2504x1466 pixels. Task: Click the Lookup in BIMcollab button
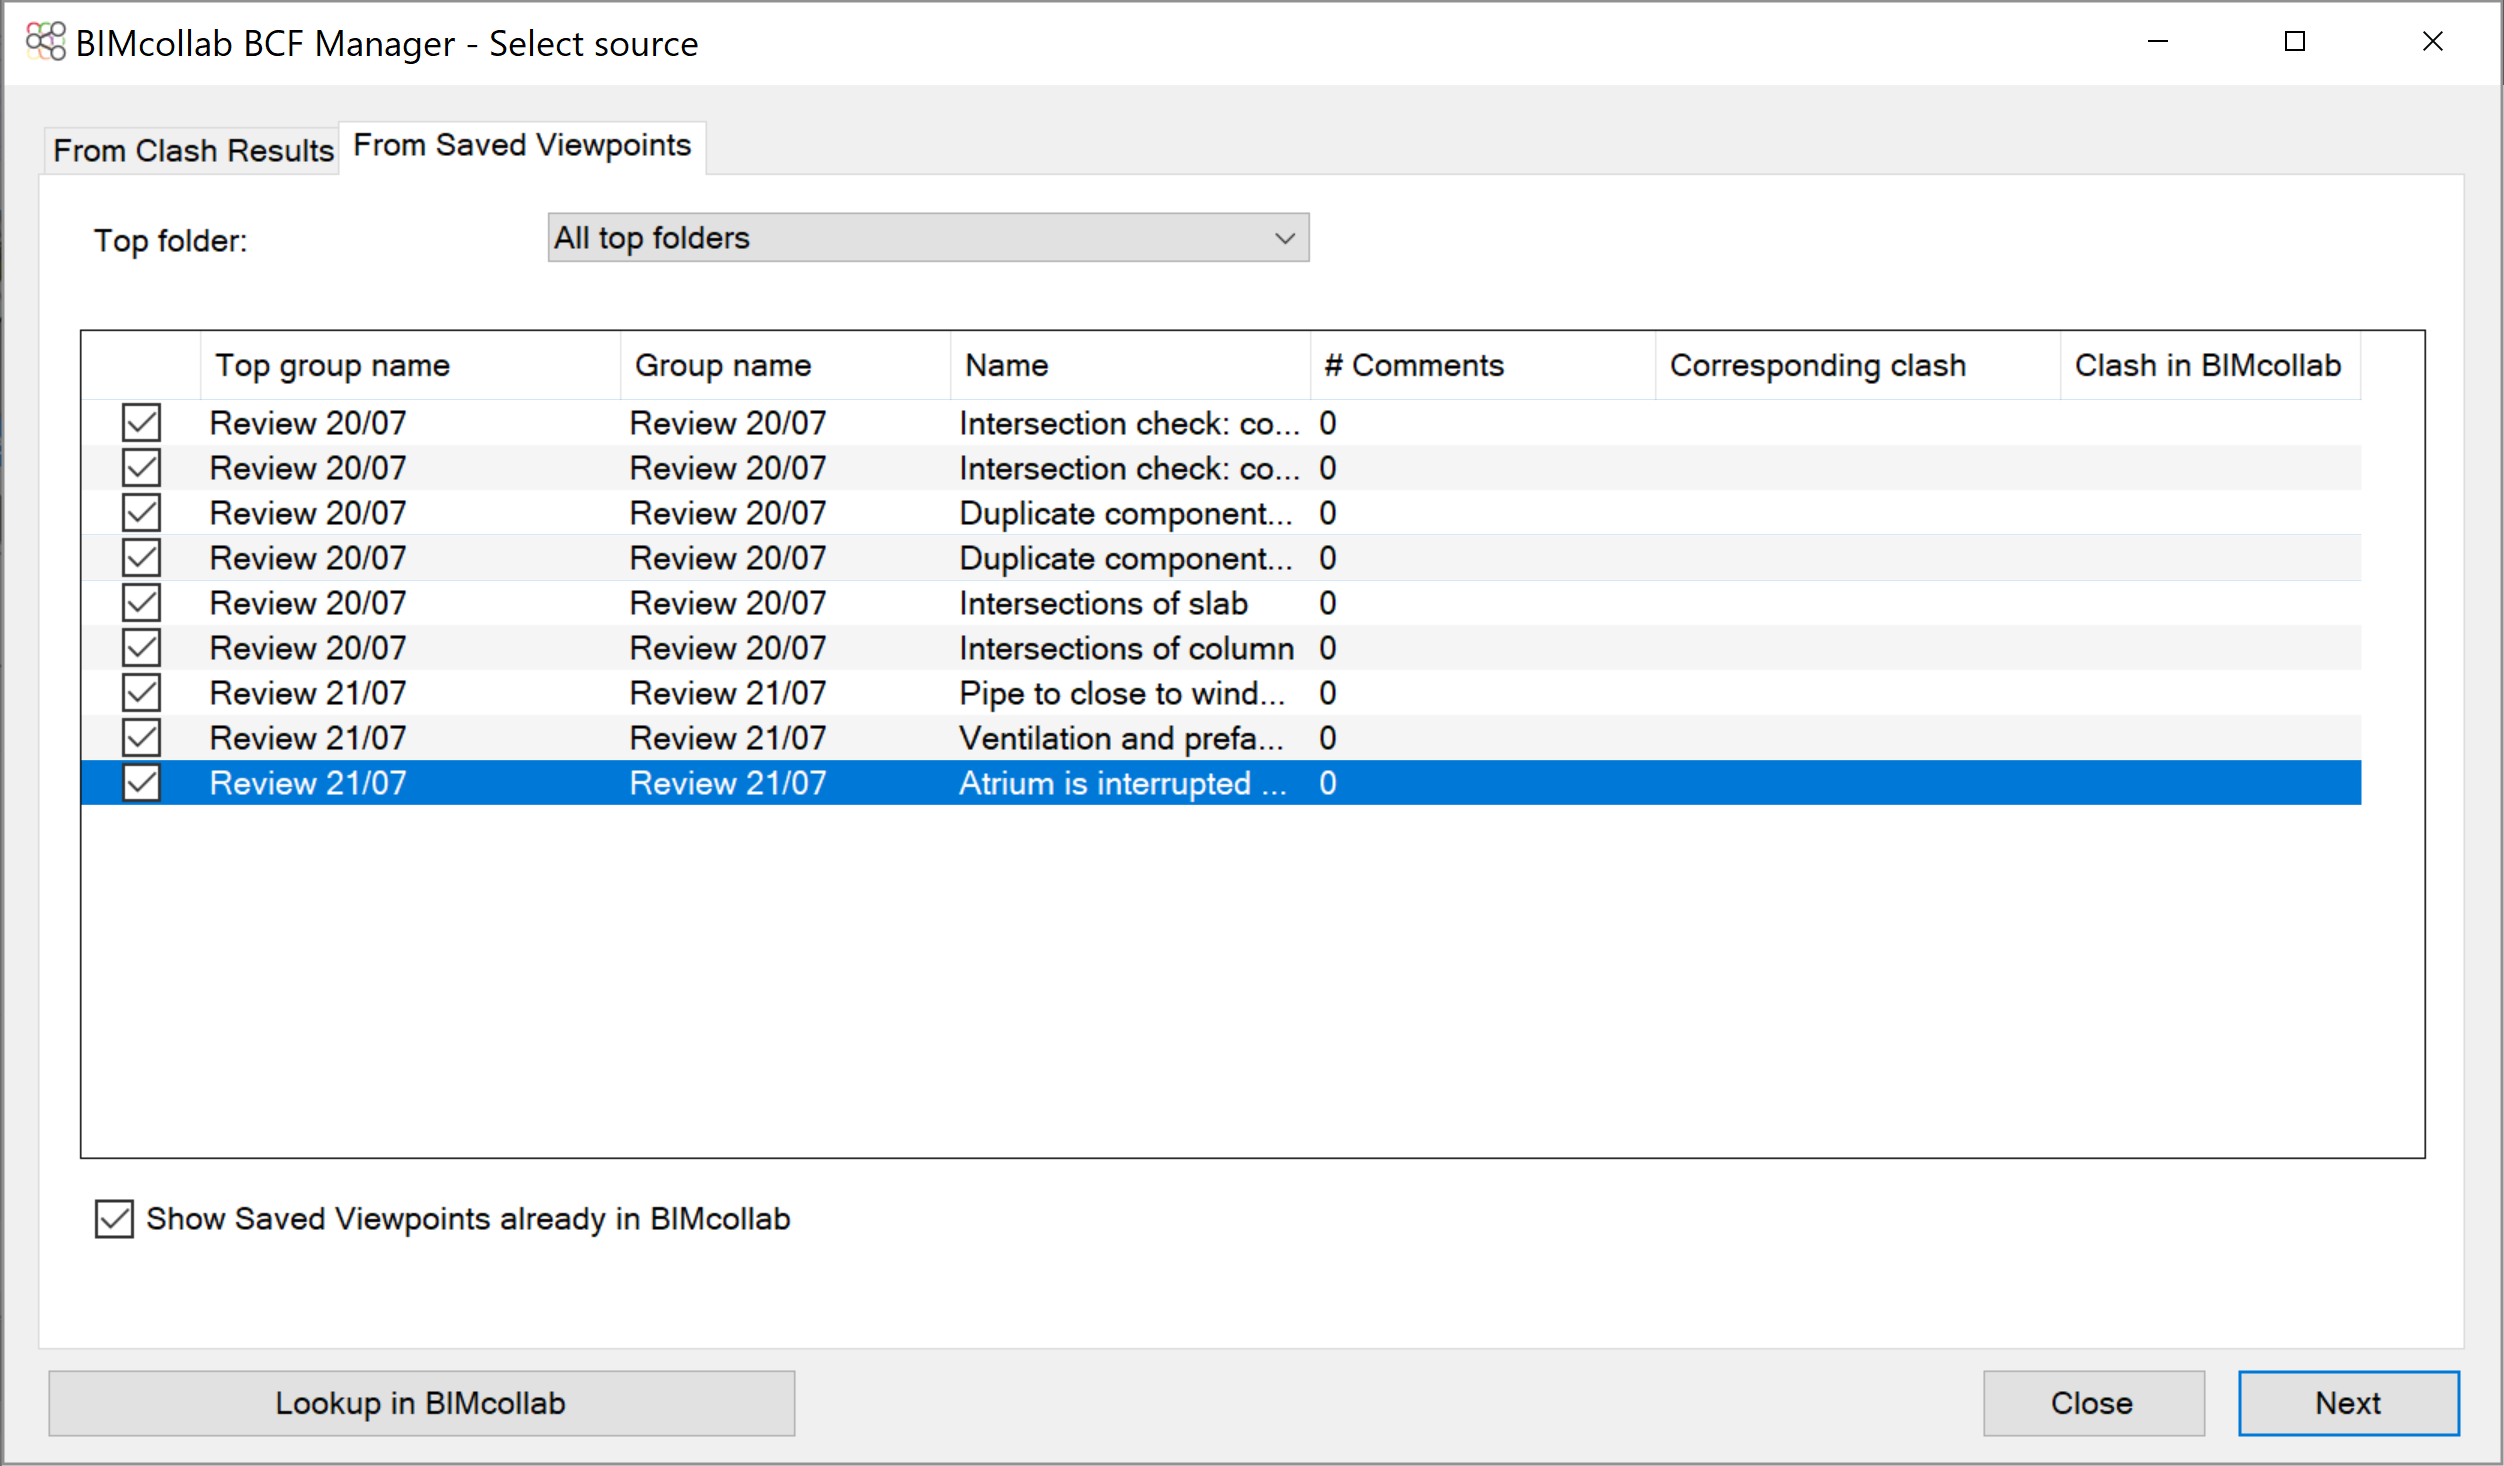click(x=421, y=1403)
